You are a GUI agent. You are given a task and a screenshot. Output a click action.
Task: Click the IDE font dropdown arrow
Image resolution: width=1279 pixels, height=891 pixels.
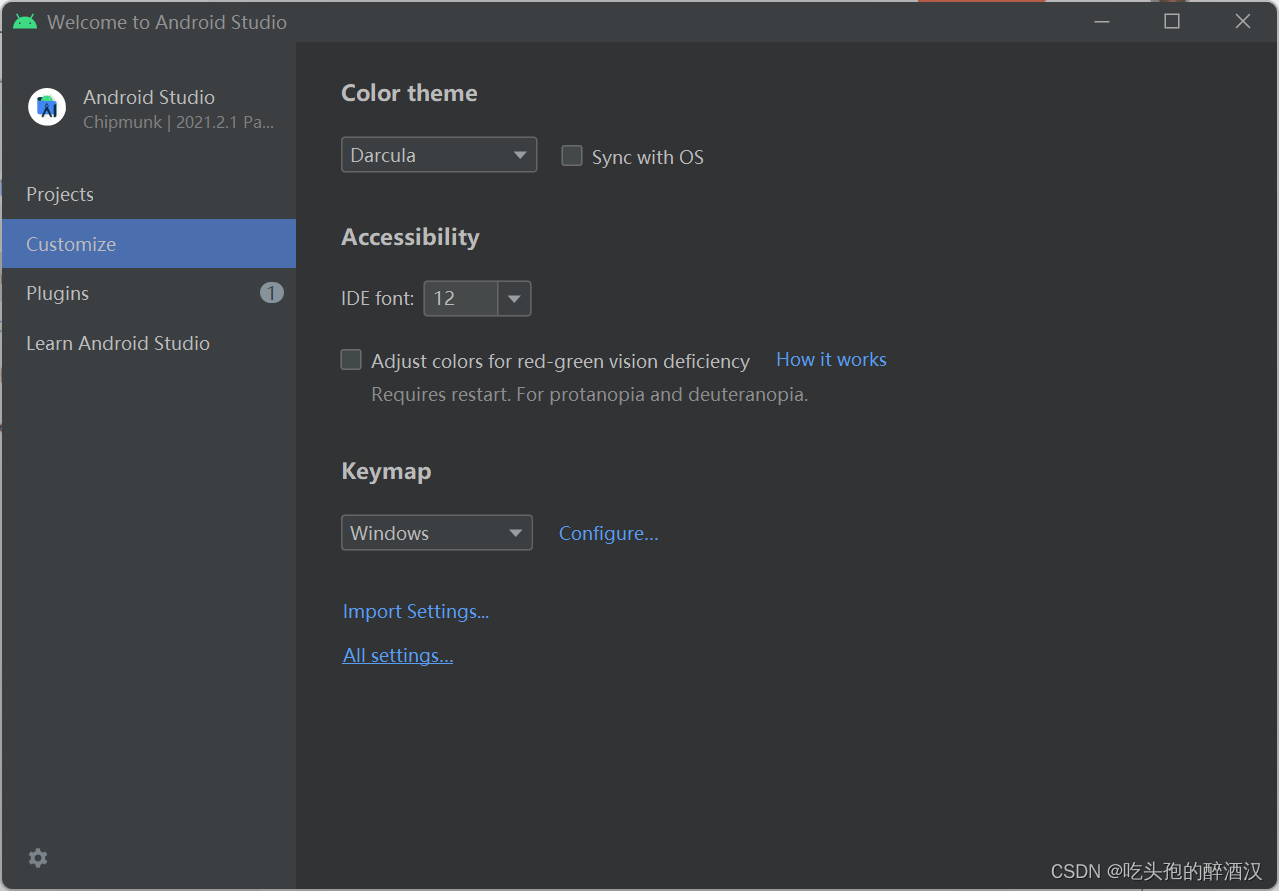514,298
